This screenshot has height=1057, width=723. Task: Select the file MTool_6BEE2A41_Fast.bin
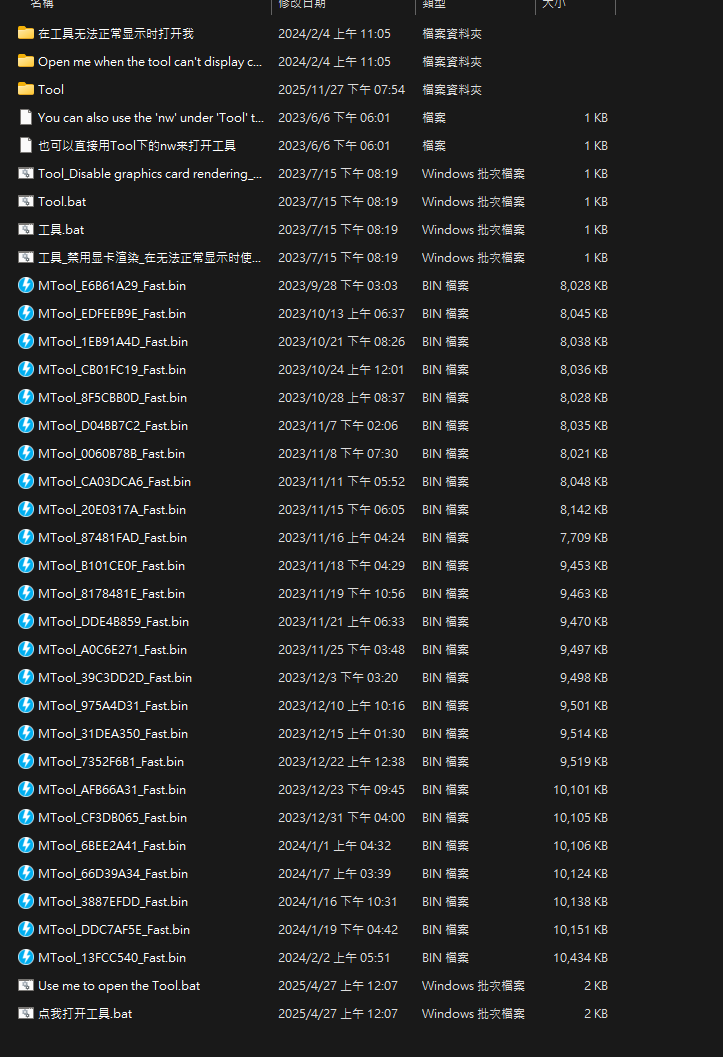coord(112,845)
